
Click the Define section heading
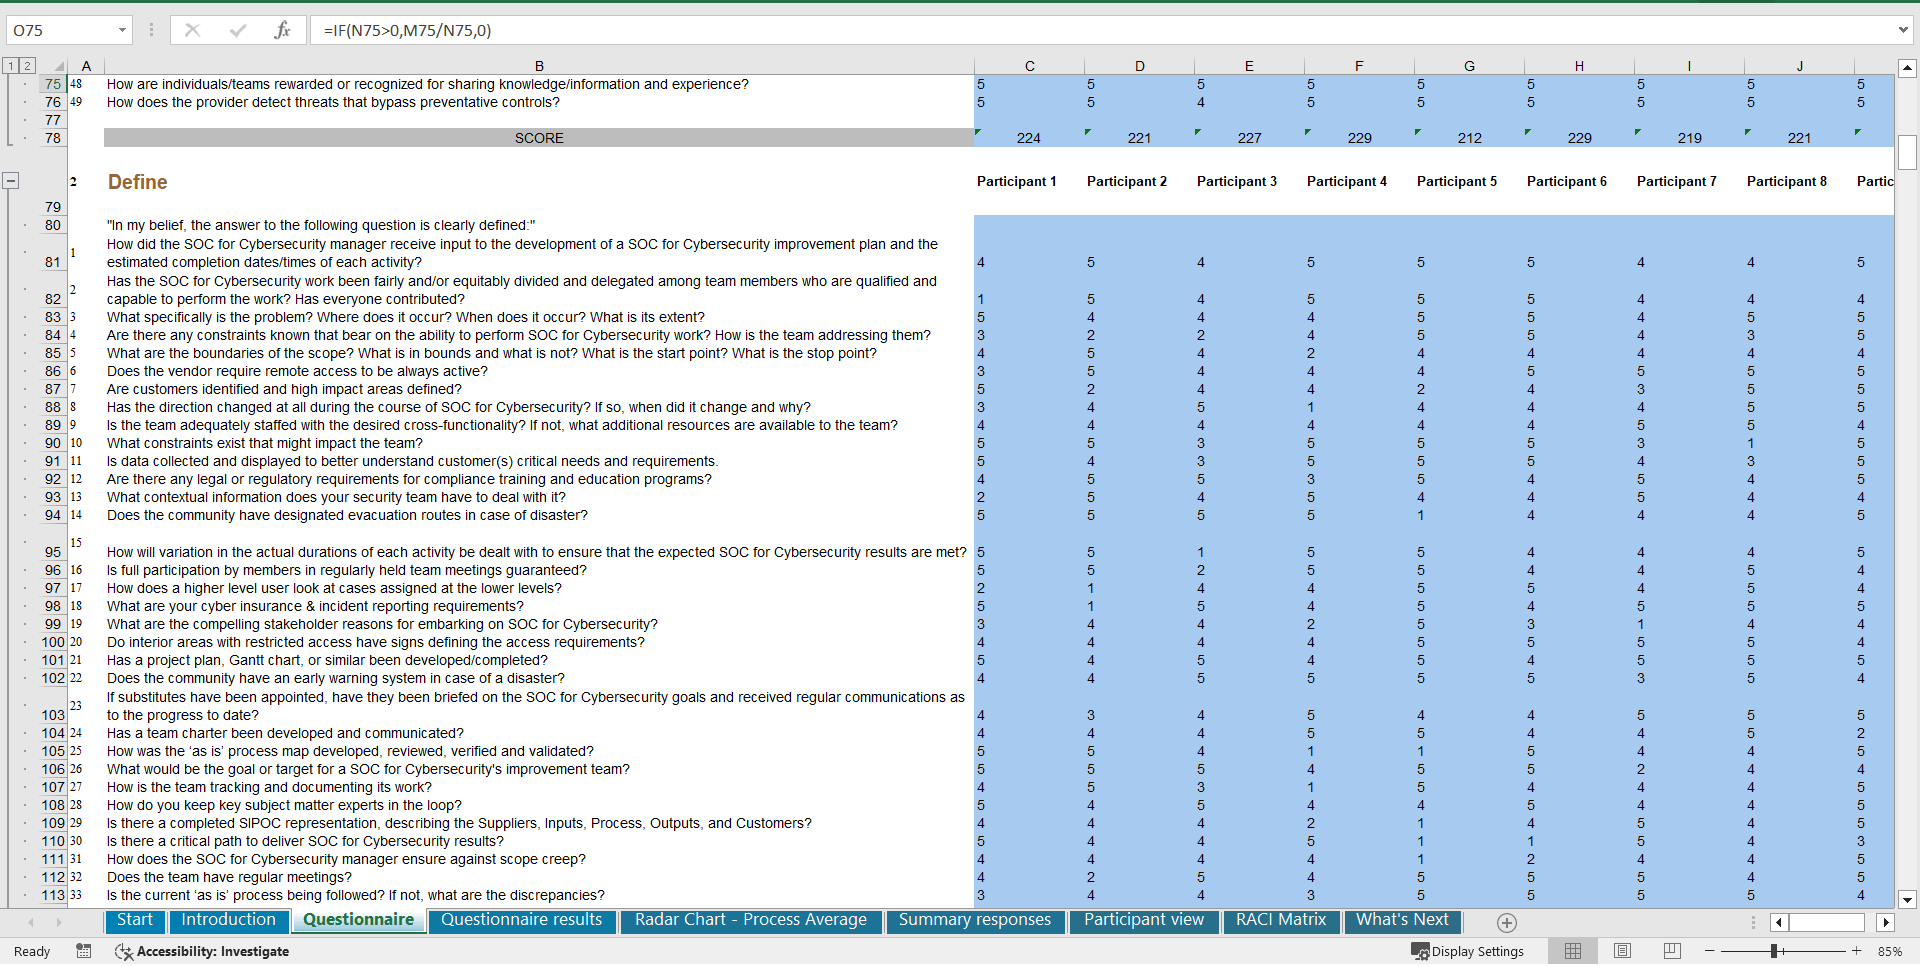[x=137, y=182]
